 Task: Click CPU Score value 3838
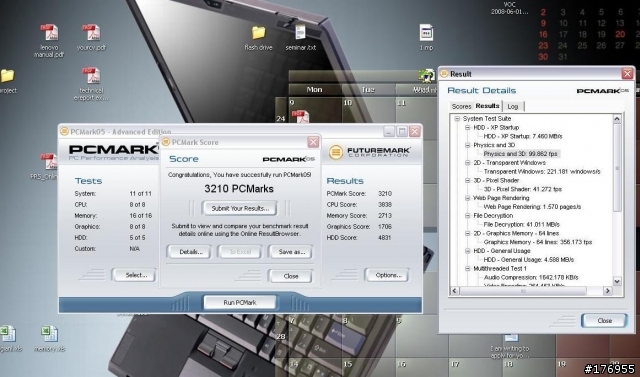[384, 204]
